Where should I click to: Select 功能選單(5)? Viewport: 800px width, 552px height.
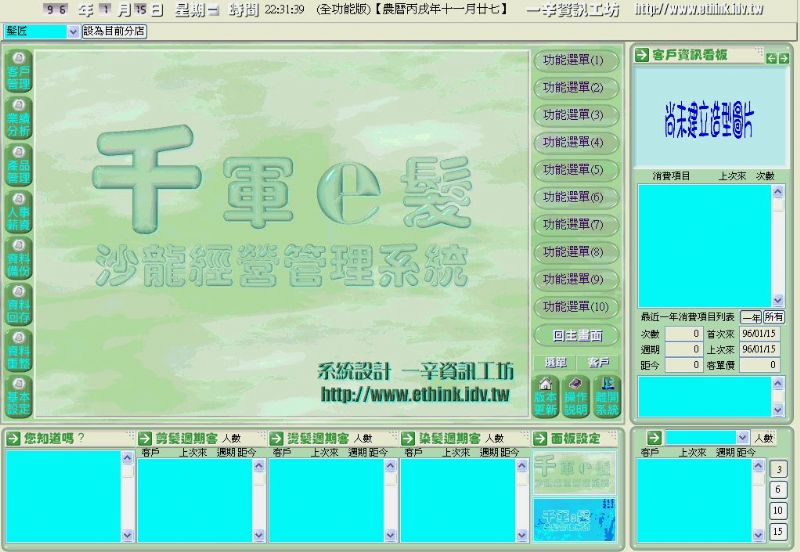(576, 170)
